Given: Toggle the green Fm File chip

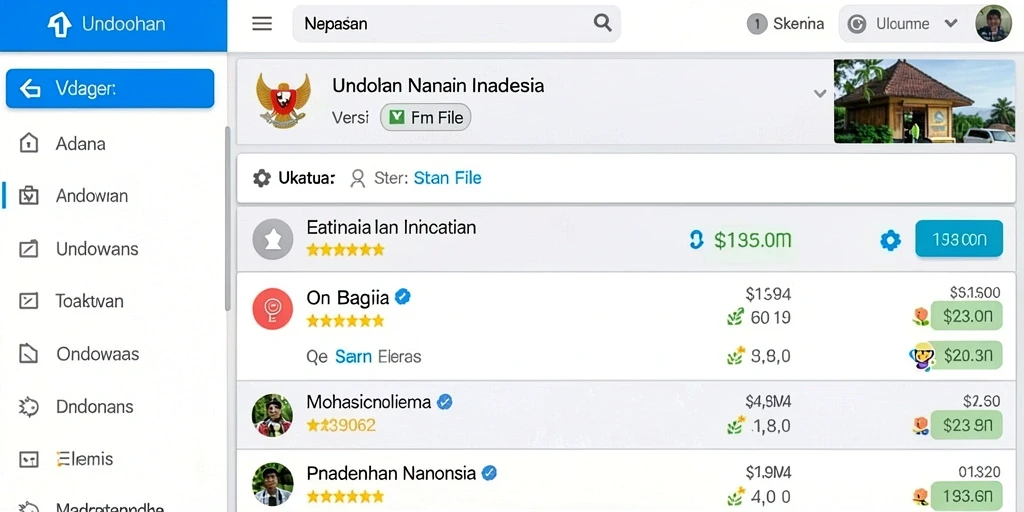Looking at the screenshot, I should click(x=425, y=118).
